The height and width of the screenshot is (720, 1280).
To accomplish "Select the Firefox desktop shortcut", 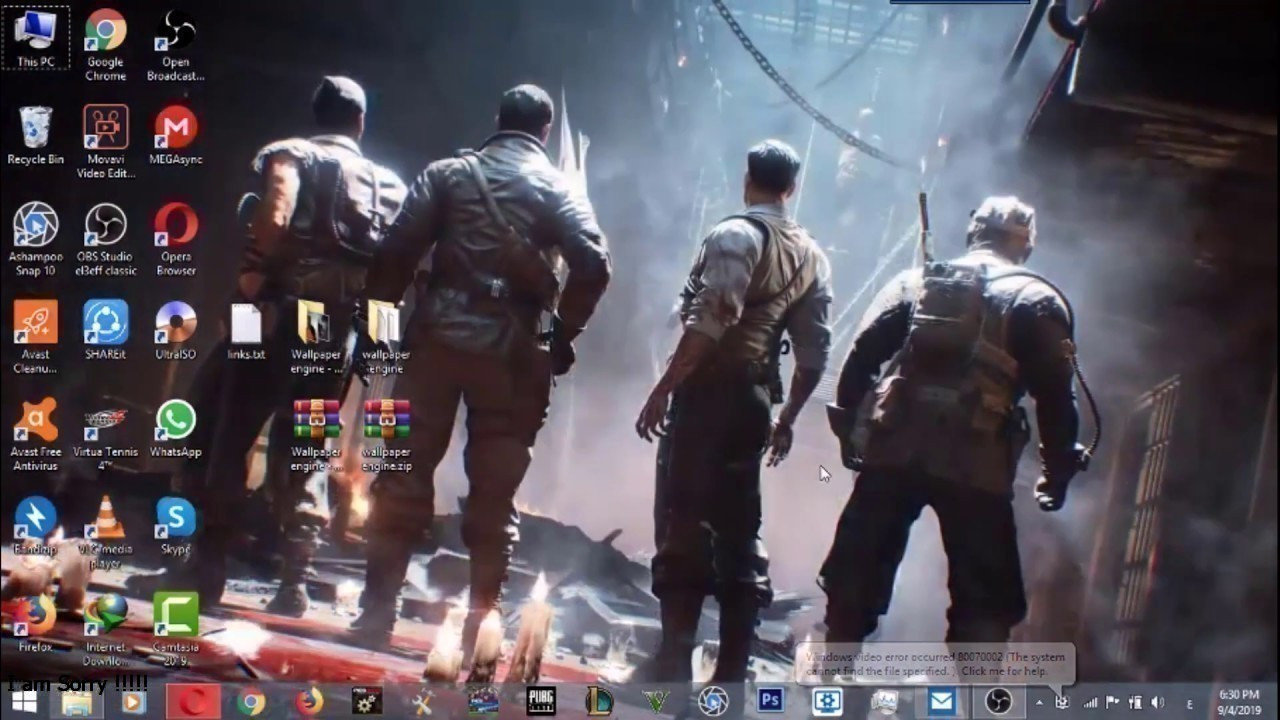I will pos(36,622).
